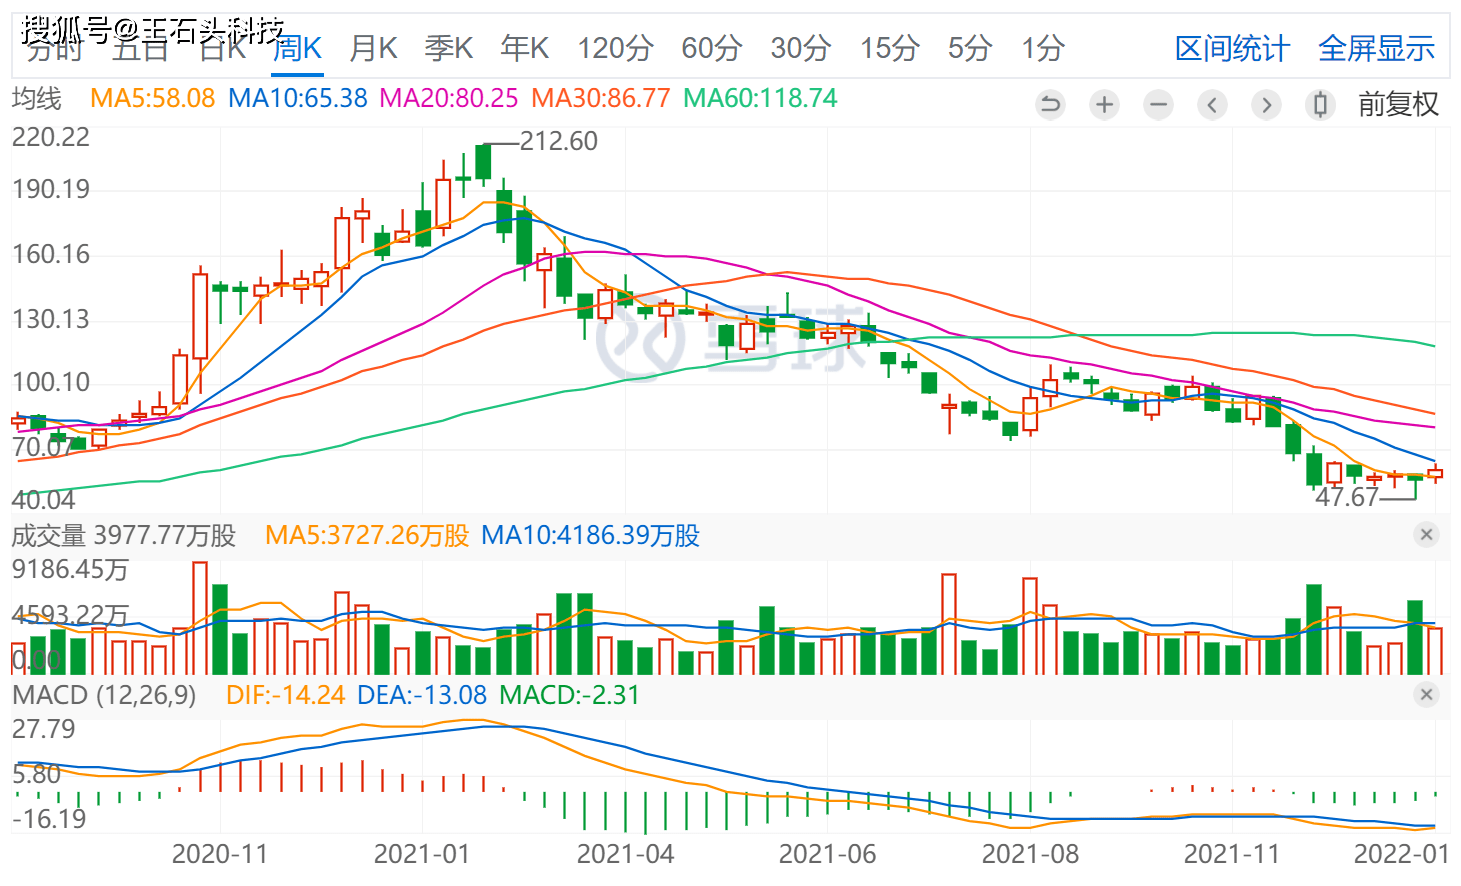1461x886 pixels.
Task: Zoom out with the minus icon
Action: (1158, 104)
